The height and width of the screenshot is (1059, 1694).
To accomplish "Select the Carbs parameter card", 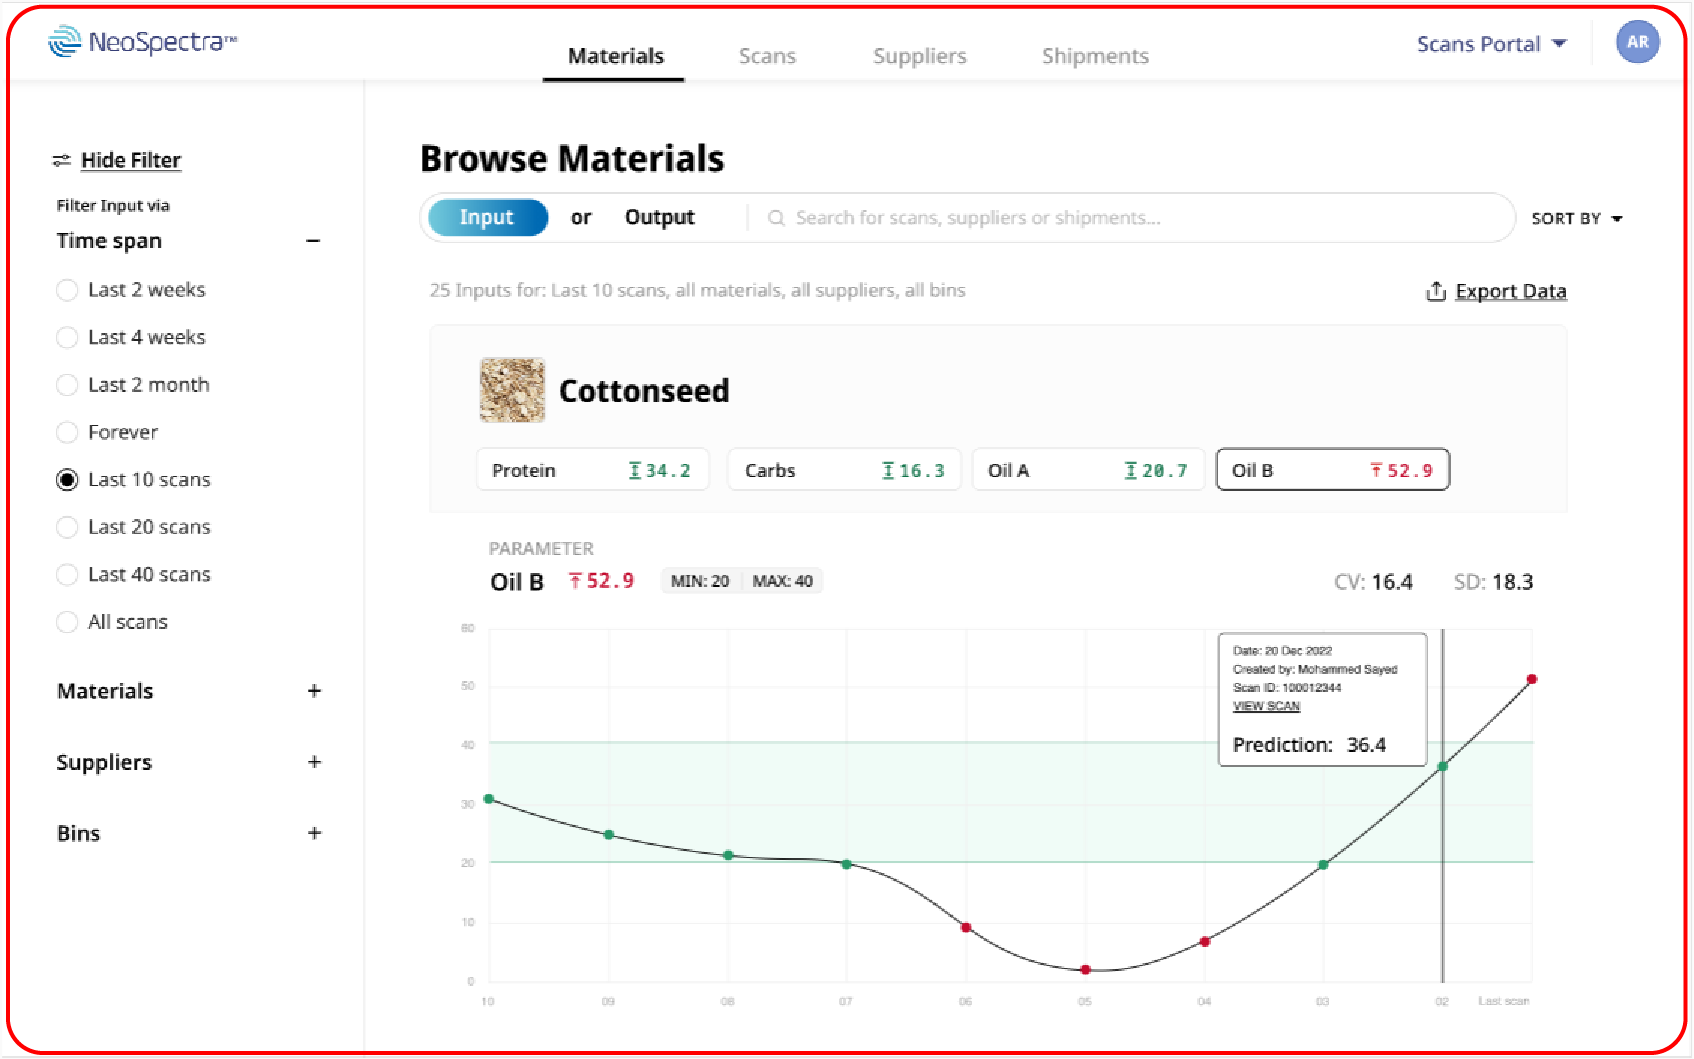I will tap(844, 470).
